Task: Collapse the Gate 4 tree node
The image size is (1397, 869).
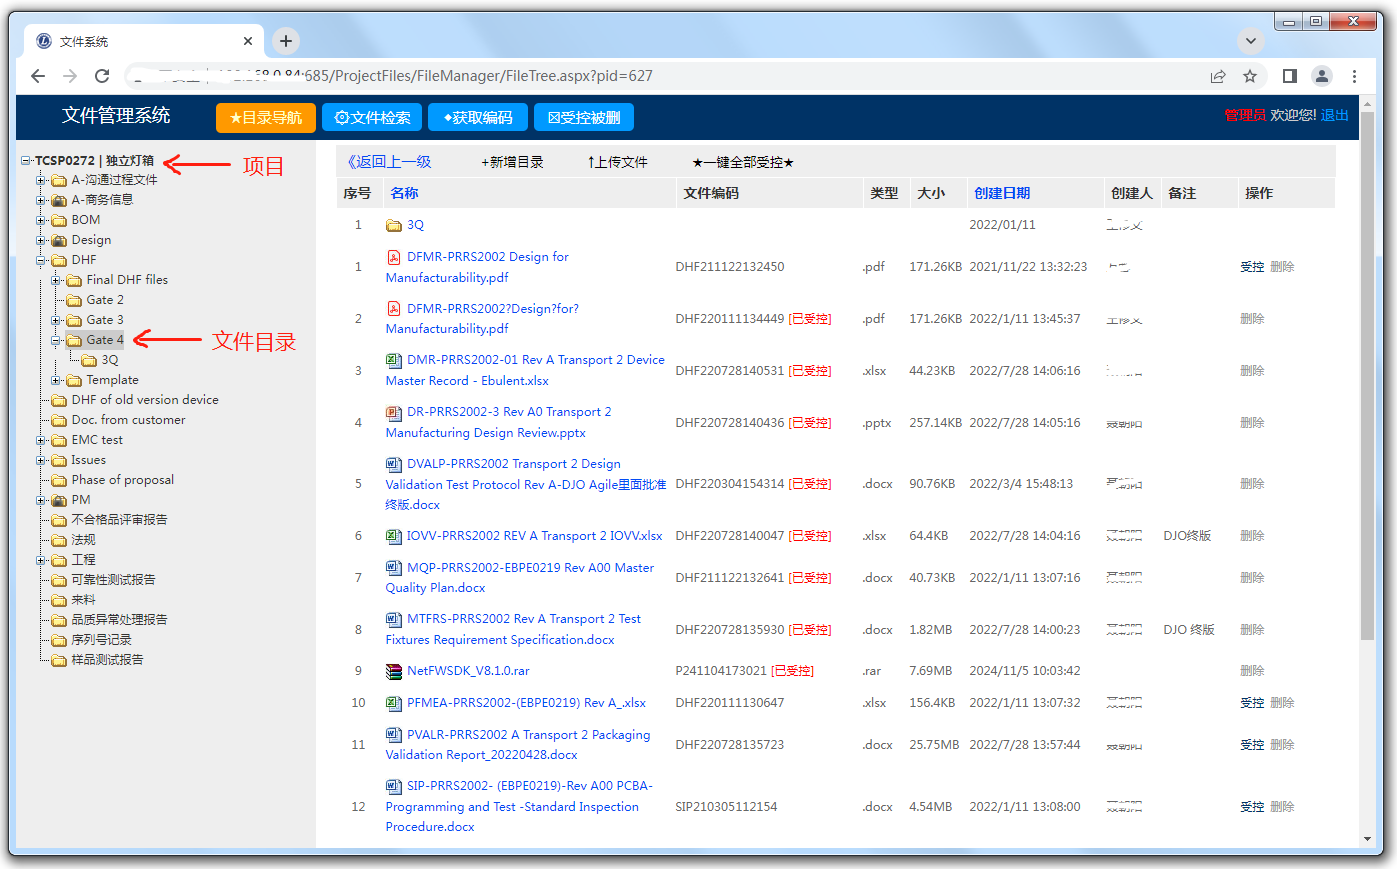Action: click(x=57, y=340)
